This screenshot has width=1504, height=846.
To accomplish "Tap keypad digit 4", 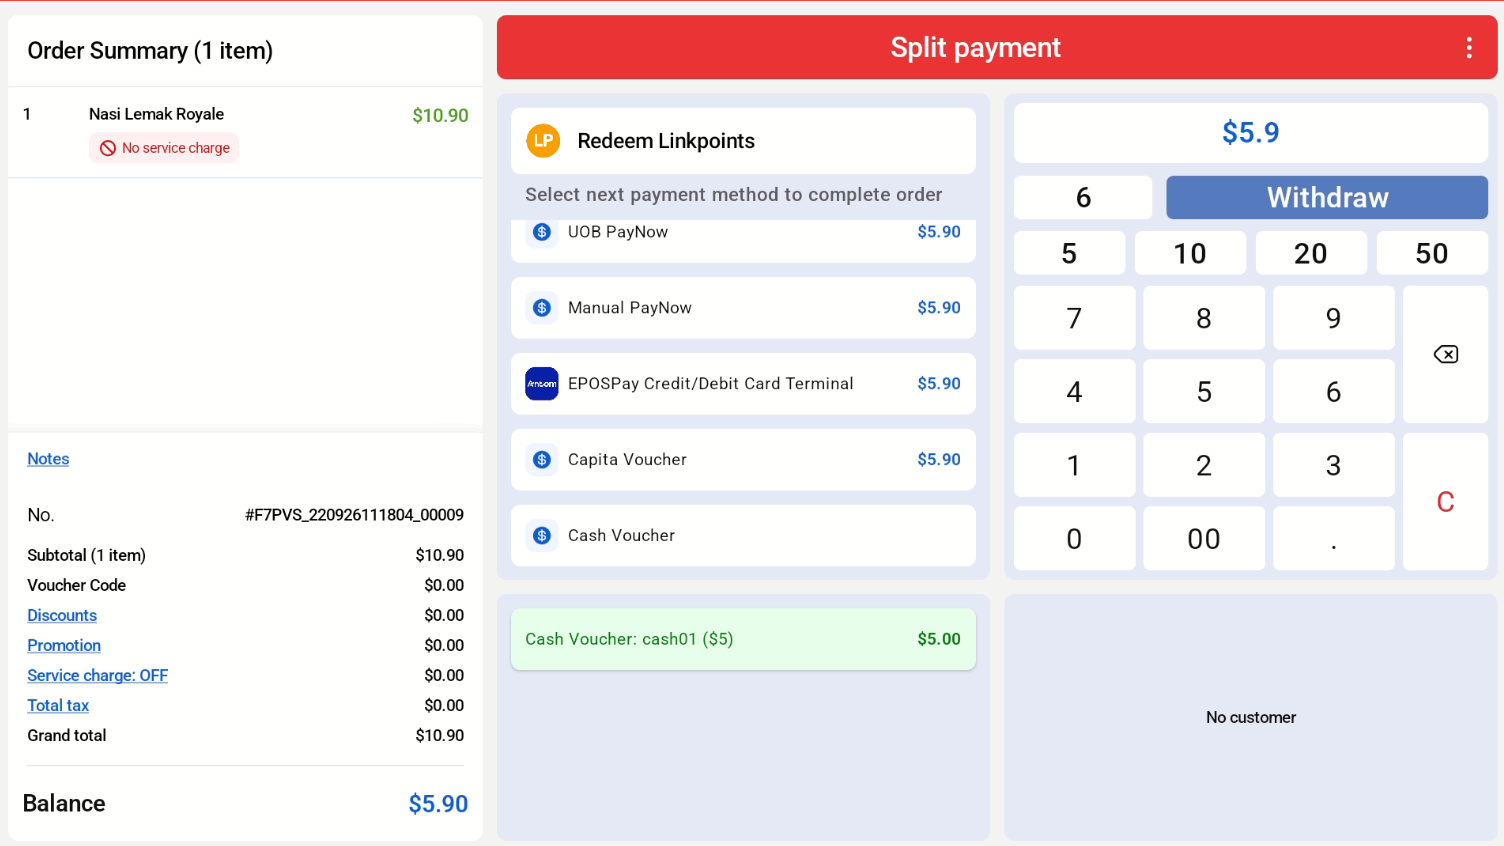I will 1074,392.
